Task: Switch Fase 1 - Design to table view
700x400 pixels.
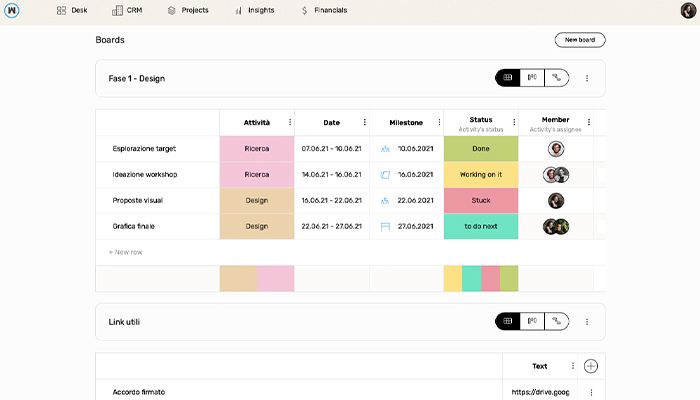Action: tap(508, 78)
